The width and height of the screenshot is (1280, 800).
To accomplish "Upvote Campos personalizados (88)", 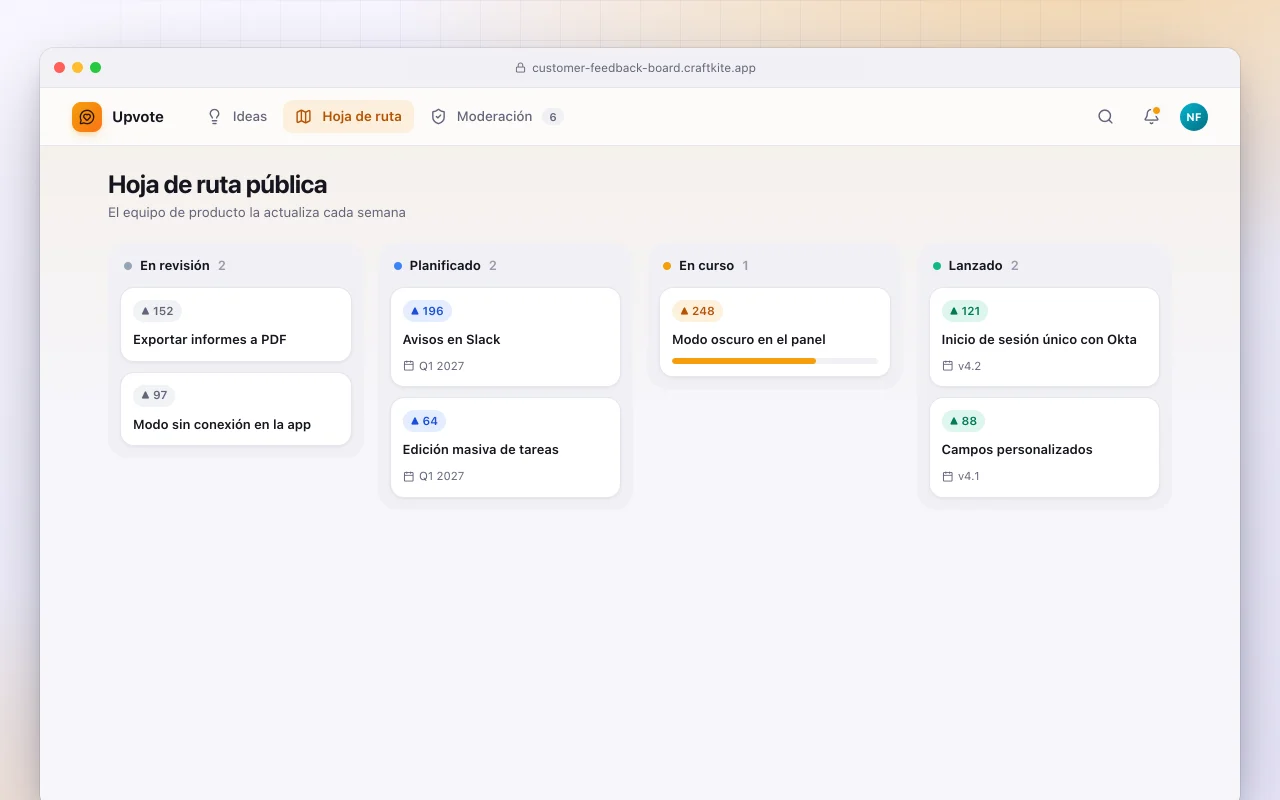I will coord(963,421).
